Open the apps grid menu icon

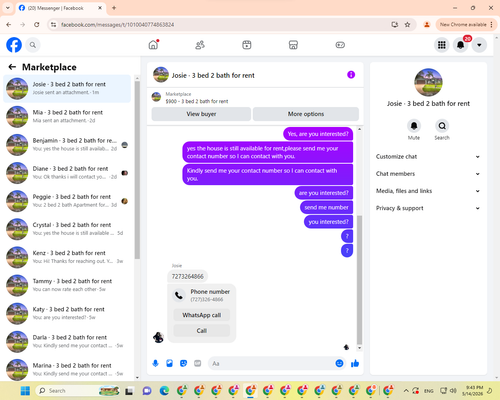coord(442,45)
